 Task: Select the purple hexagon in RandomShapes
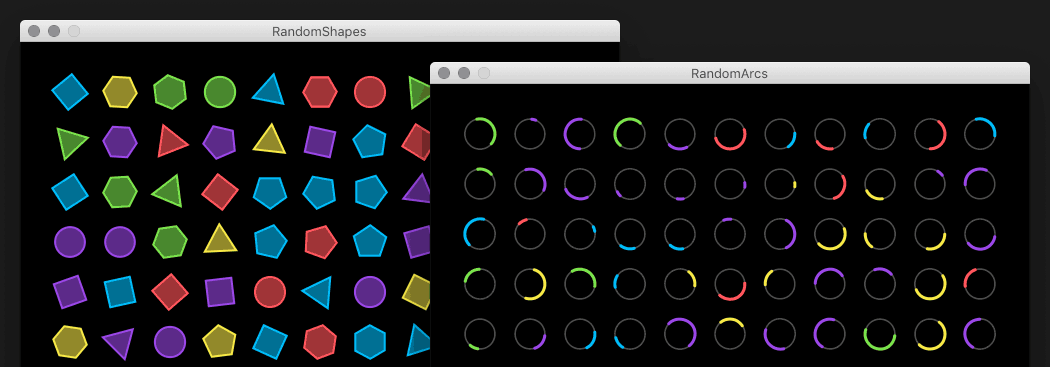point(120,142)
